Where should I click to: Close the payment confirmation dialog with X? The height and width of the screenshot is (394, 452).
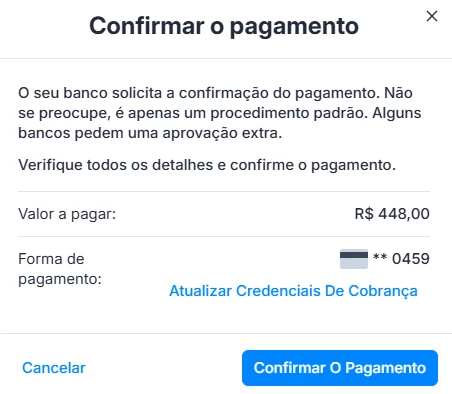(x=432, y=16)
